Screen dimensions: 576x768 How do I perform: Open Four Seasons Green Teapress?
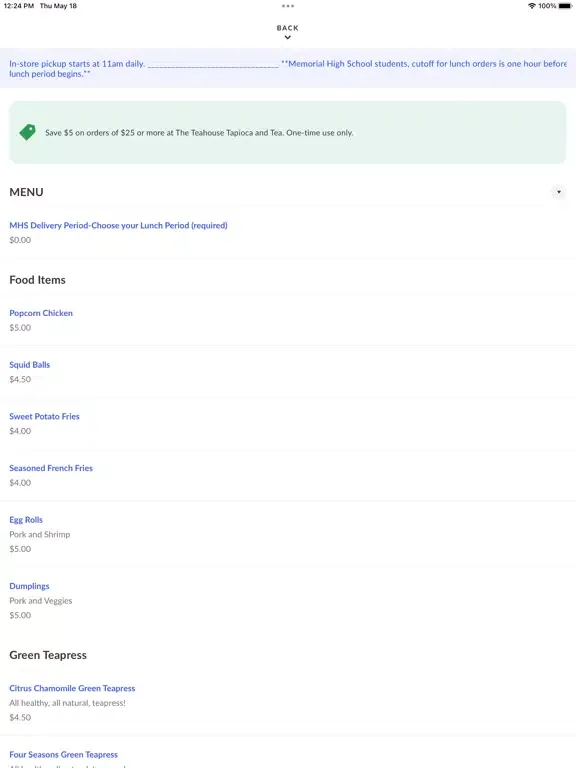[64, 754]
